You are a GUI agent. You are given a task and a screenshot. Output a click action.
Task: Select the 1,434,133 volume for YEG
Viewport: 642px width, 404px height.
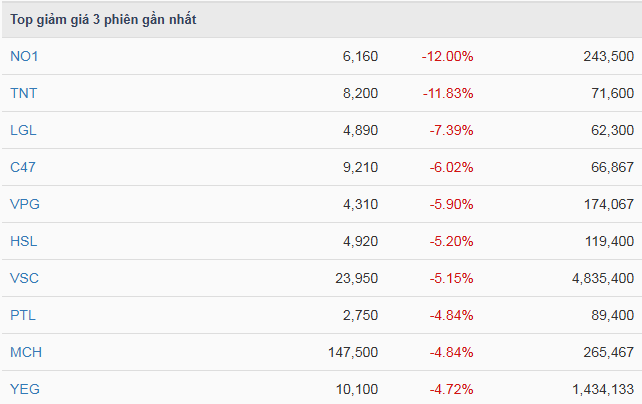click(599, 389)
